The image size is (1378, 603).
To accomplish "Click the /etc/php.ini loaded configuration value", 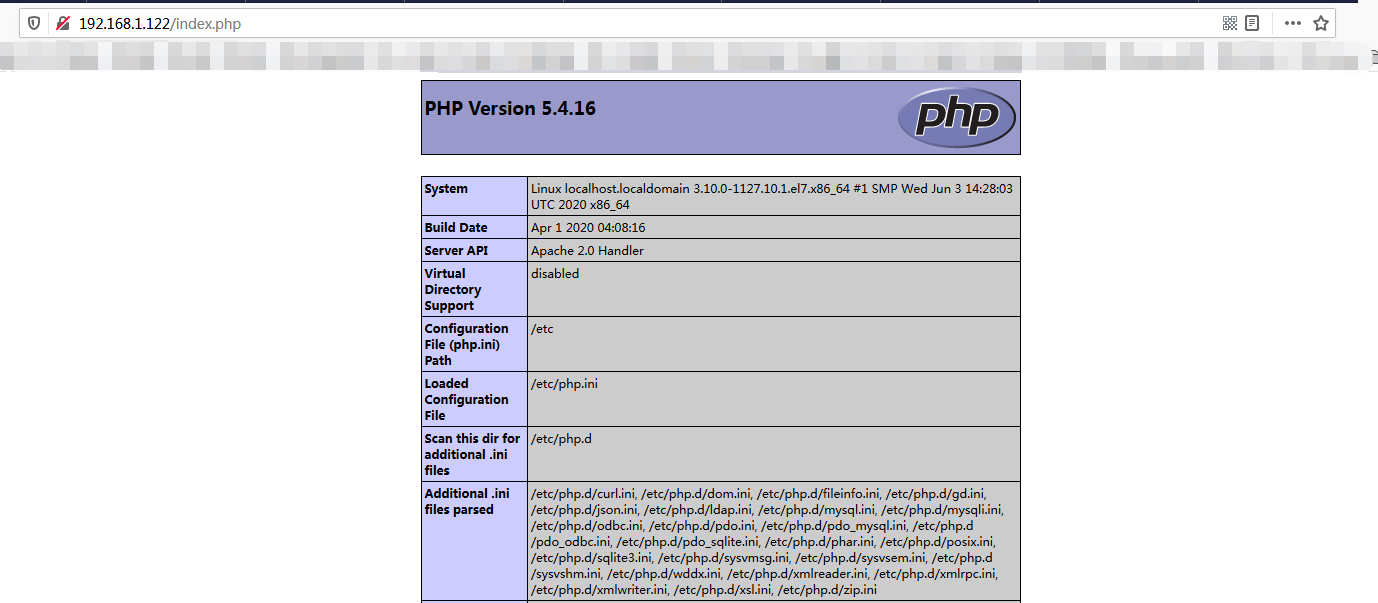I will [x=564, y=384].
